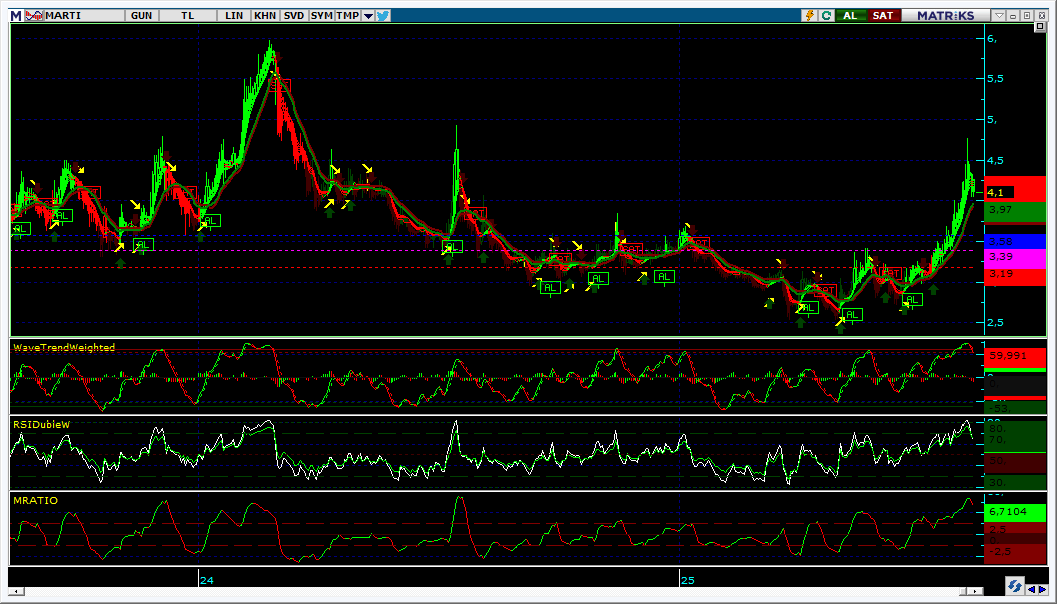
Task: Open the window options triangle dropdown
Action: (x=1000, y=16)
